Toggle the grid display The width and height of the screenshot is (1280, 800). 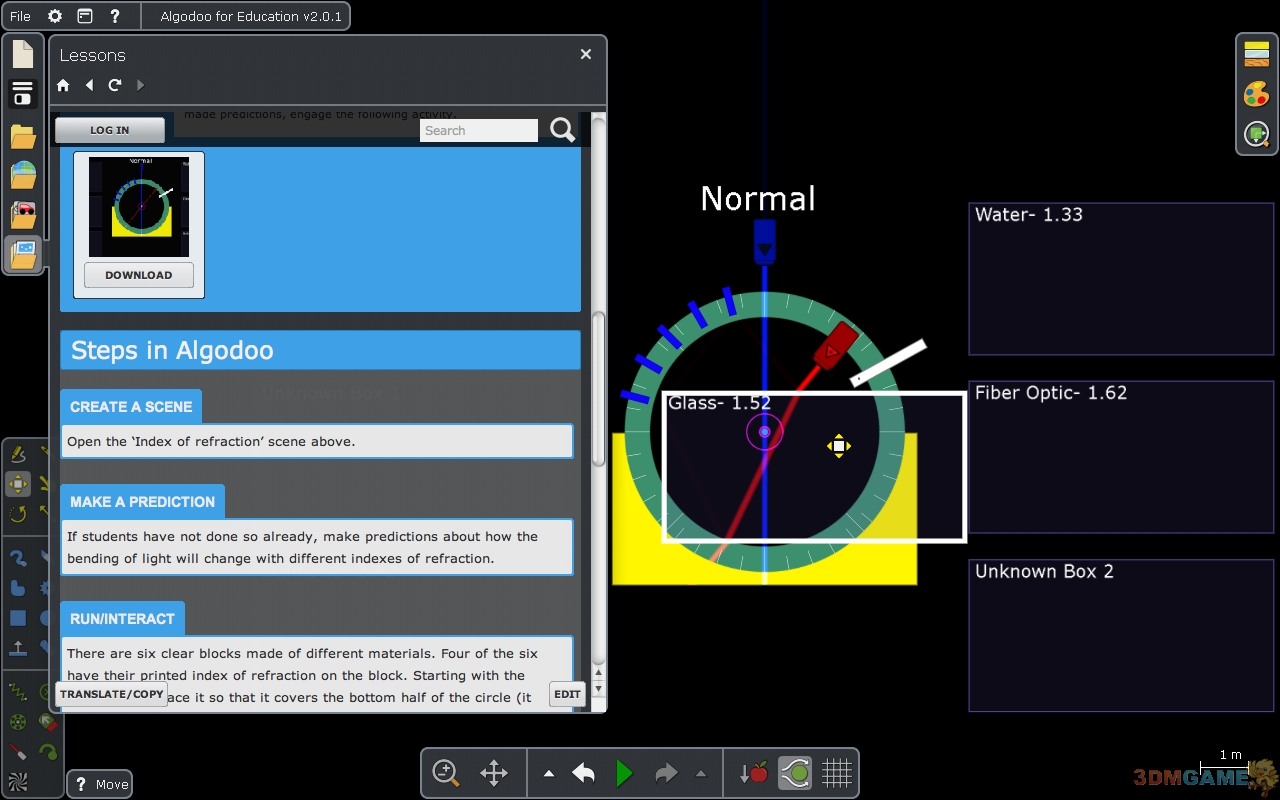pyautogui.click(x=836, y=773)
